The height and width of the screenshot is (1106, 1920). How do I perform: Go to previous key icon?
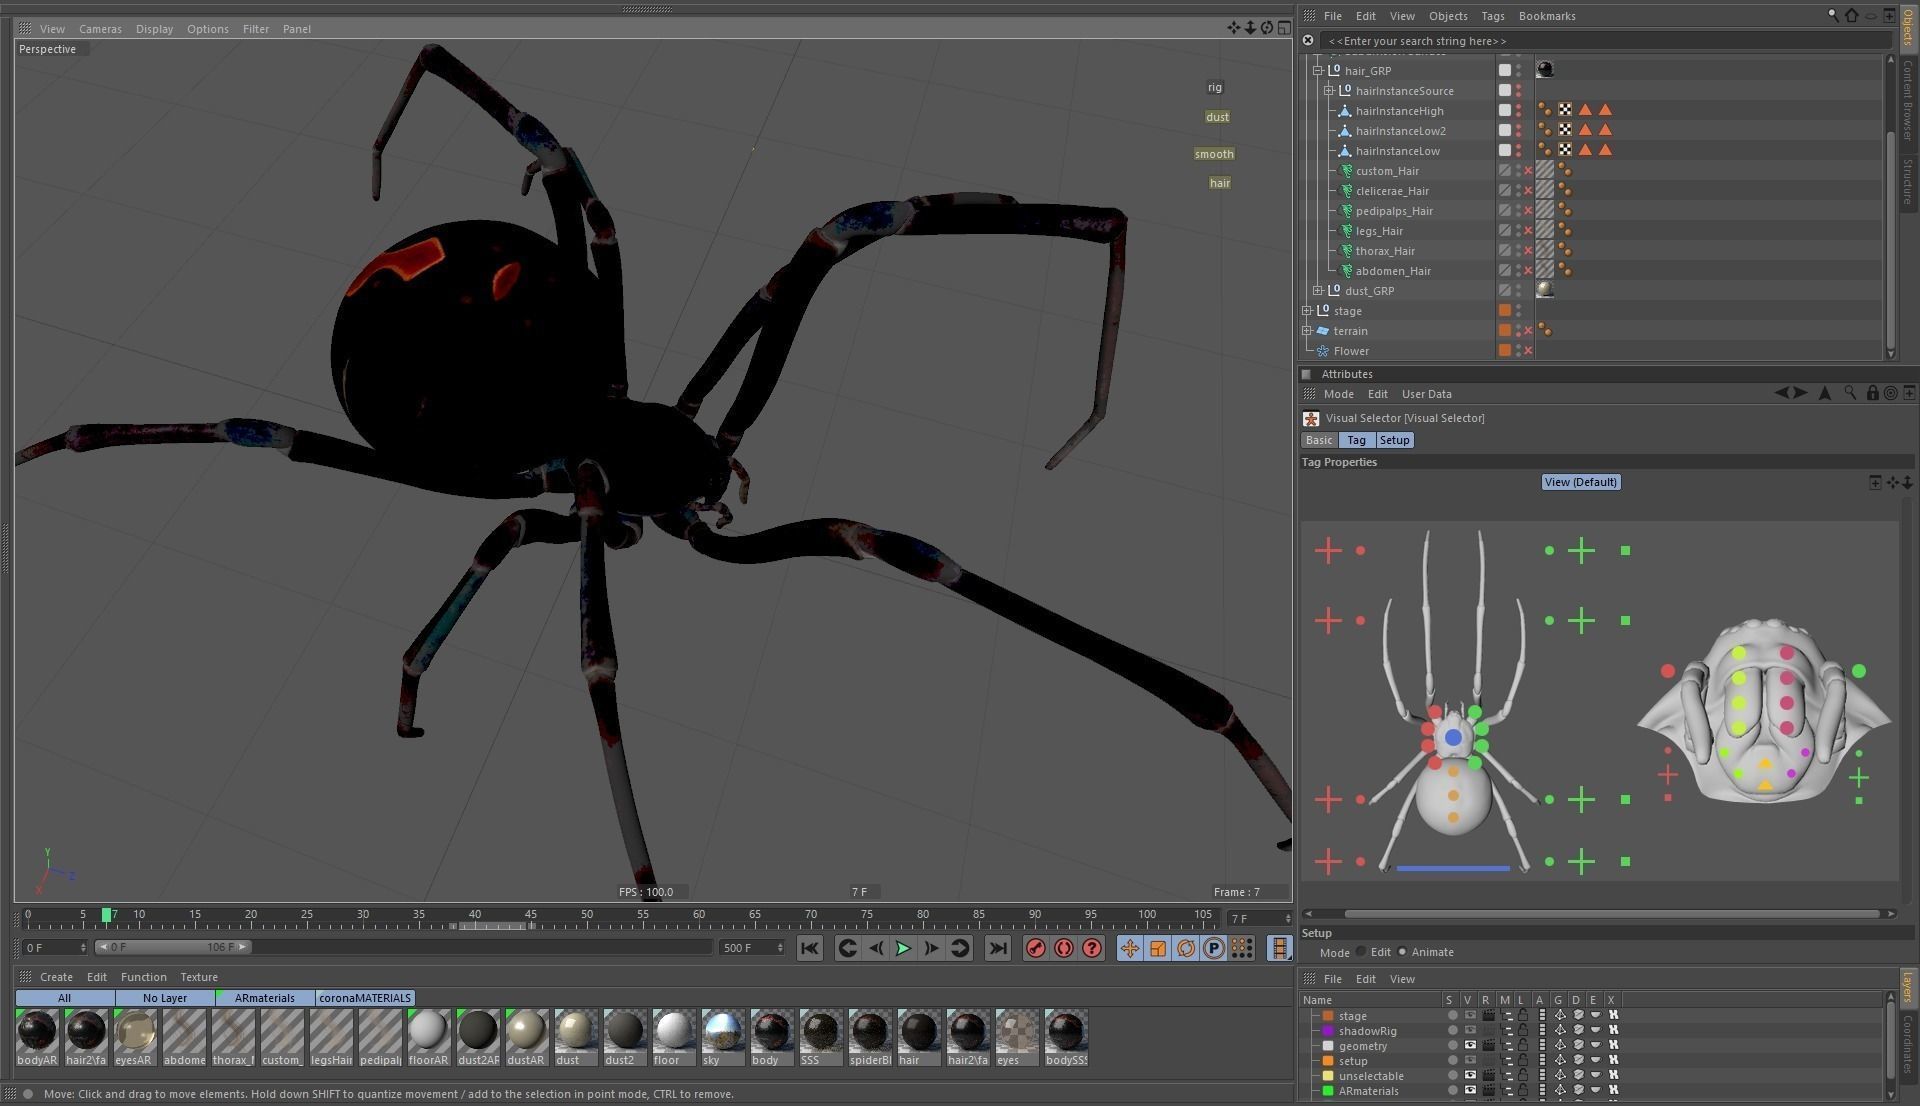[847, 948]
